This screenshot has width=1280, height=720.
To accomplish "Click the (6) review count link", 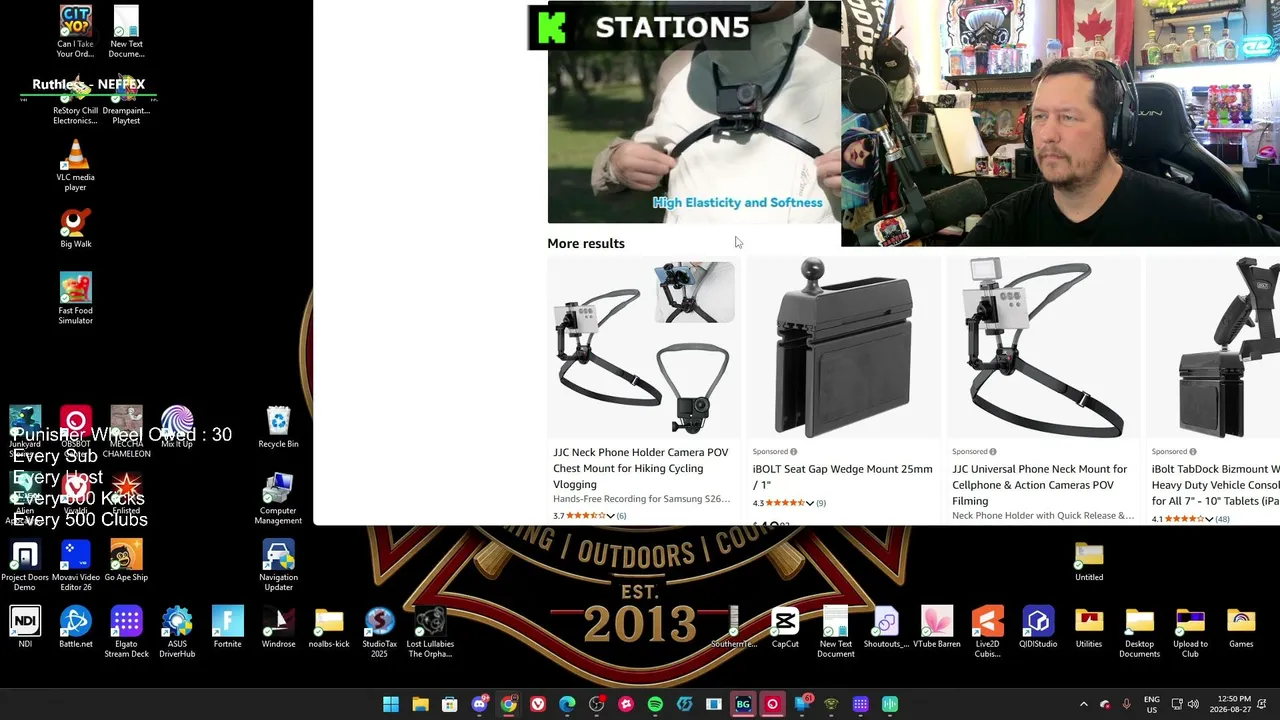I will (621, 516).
